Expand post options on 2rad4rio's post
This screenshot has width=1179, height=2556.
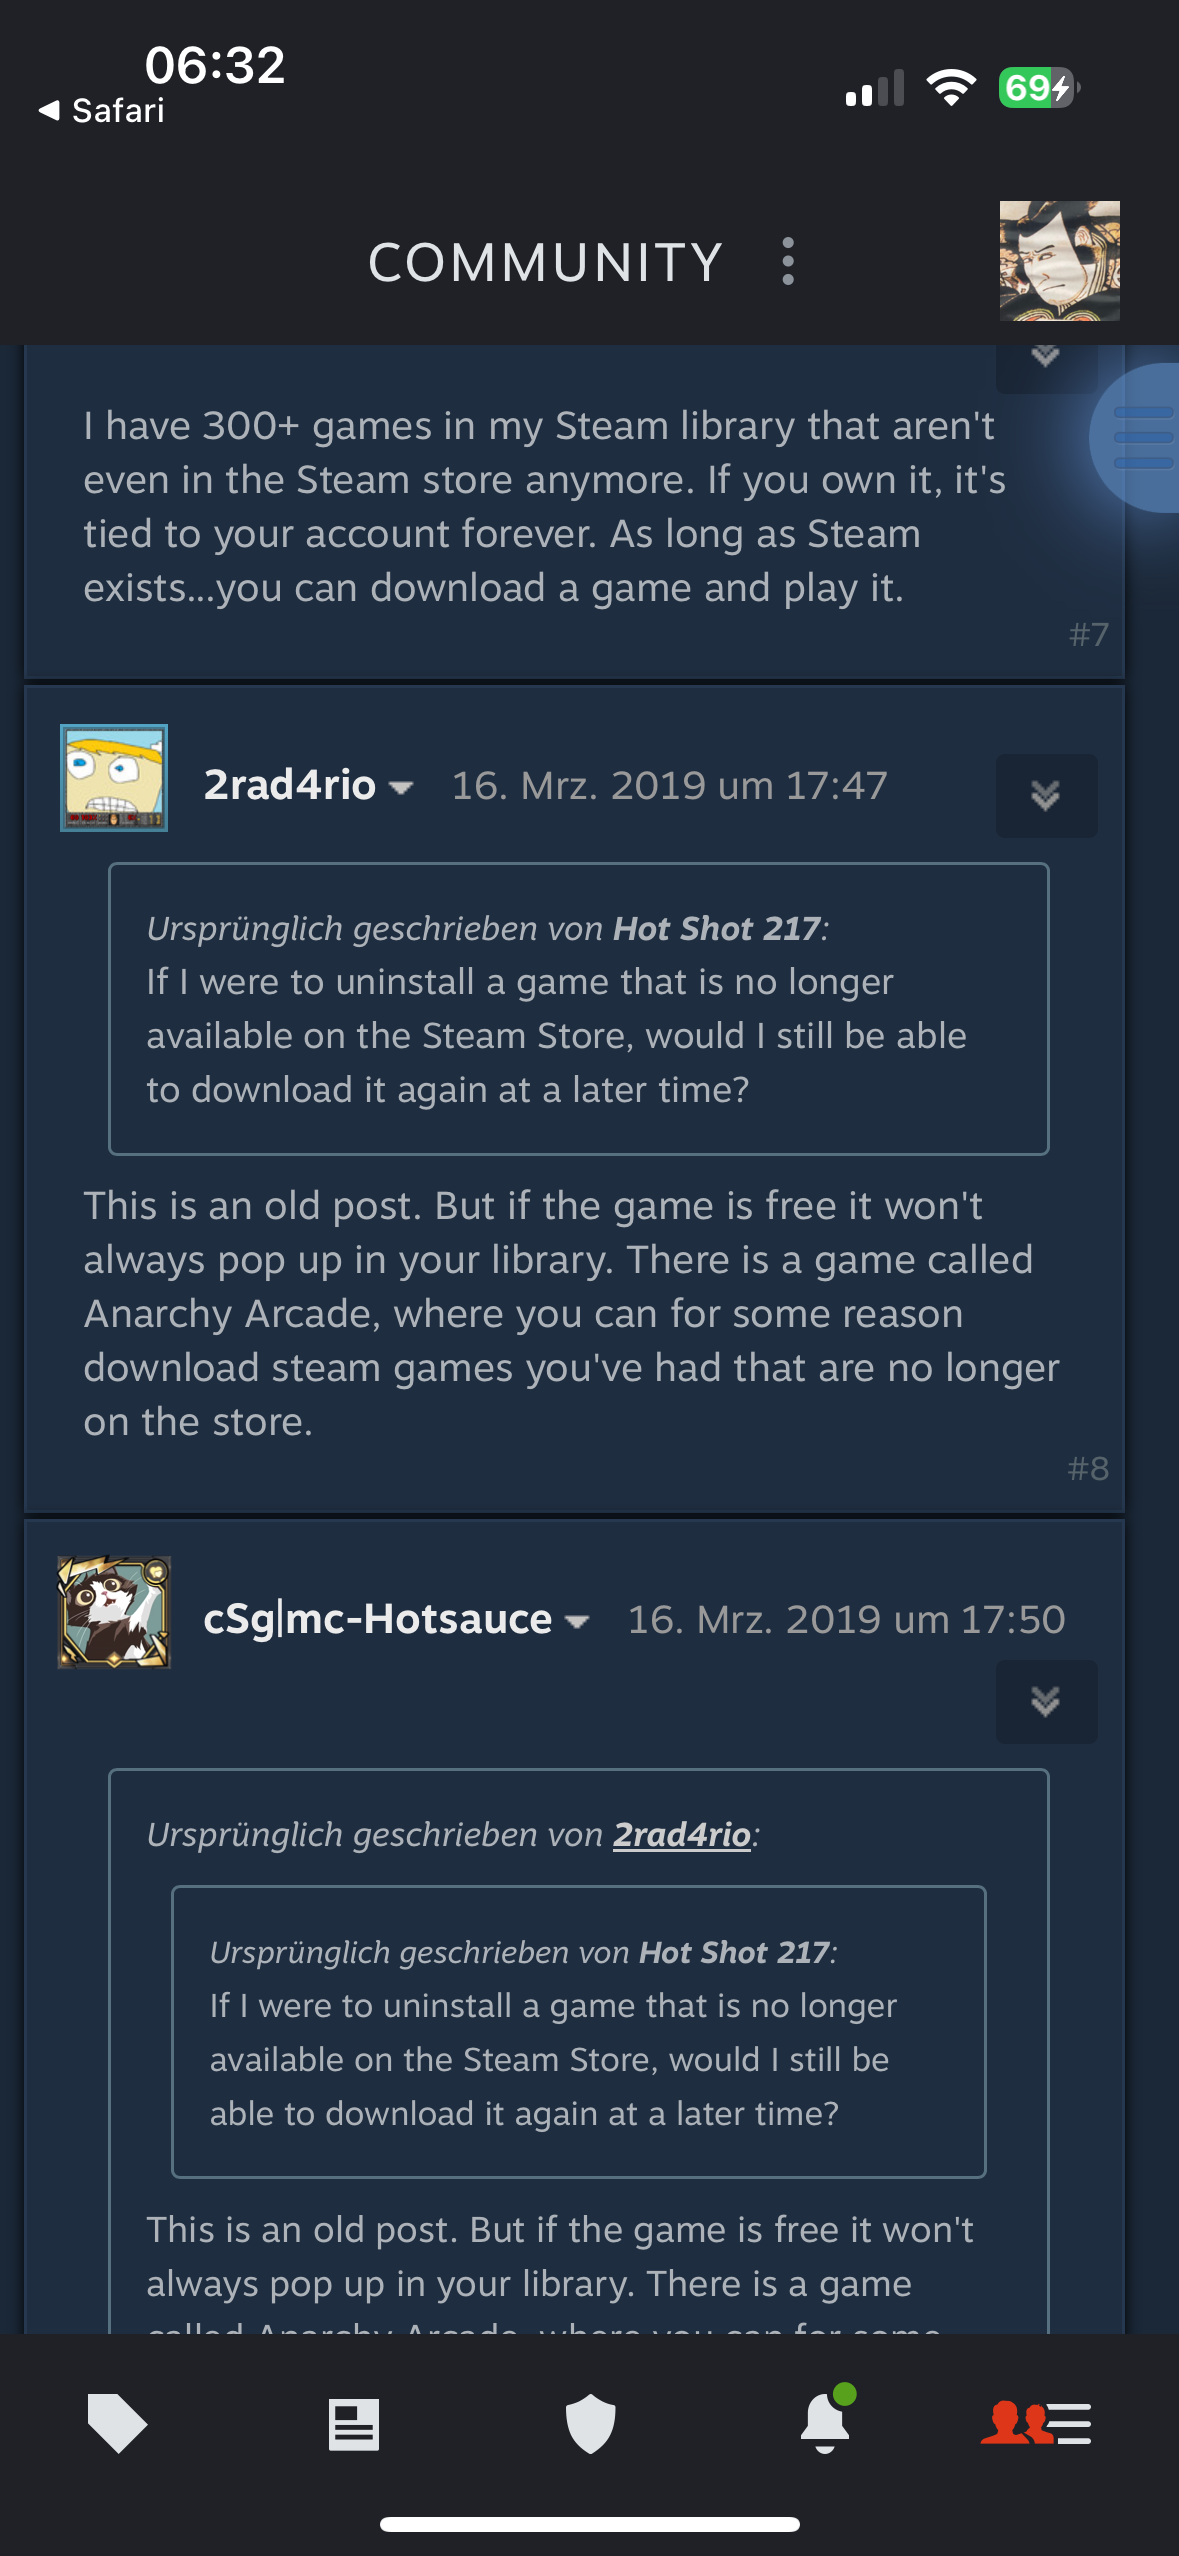click(1046, 795)
